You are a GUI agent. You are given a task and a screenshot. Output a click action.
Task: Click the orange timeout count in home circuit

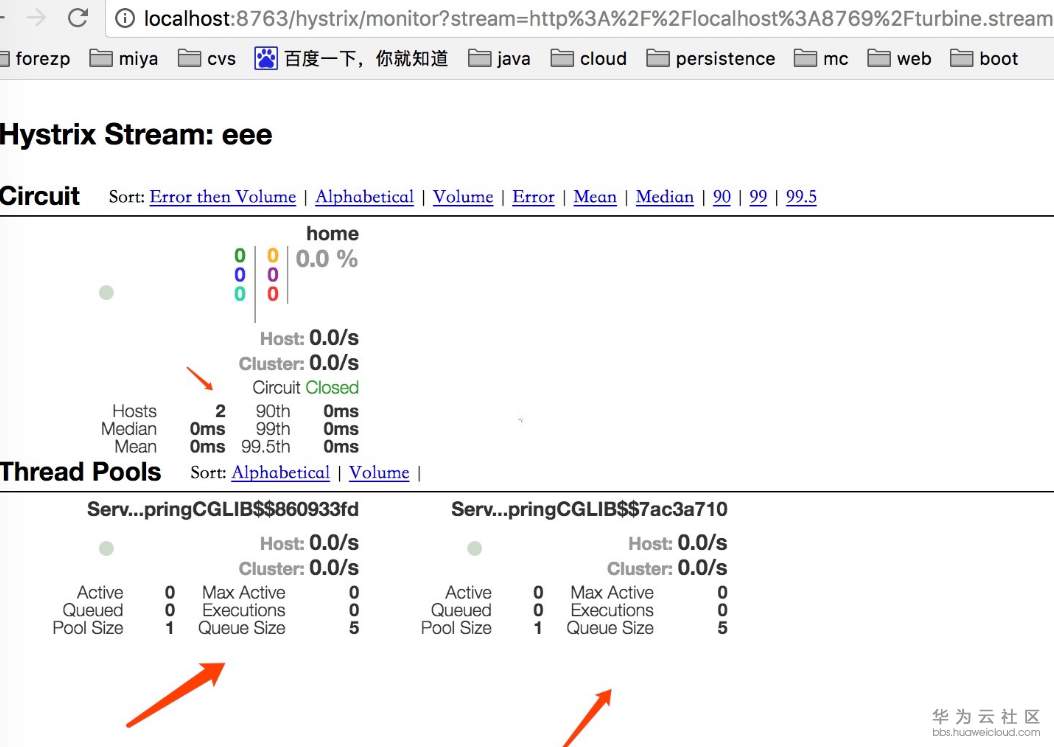click(272, 255)
